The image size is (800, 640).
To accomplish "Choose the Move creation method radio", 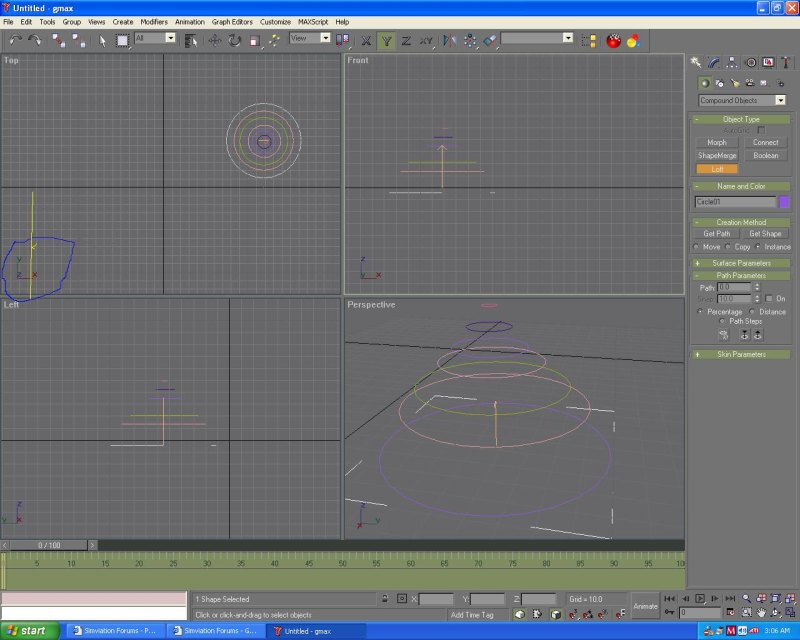I will point(697,246).
